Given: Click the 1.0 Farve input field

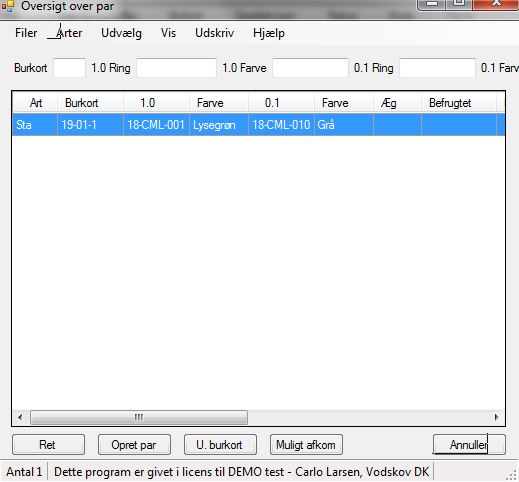Looking at the screenshot, I should coord(310,68).
